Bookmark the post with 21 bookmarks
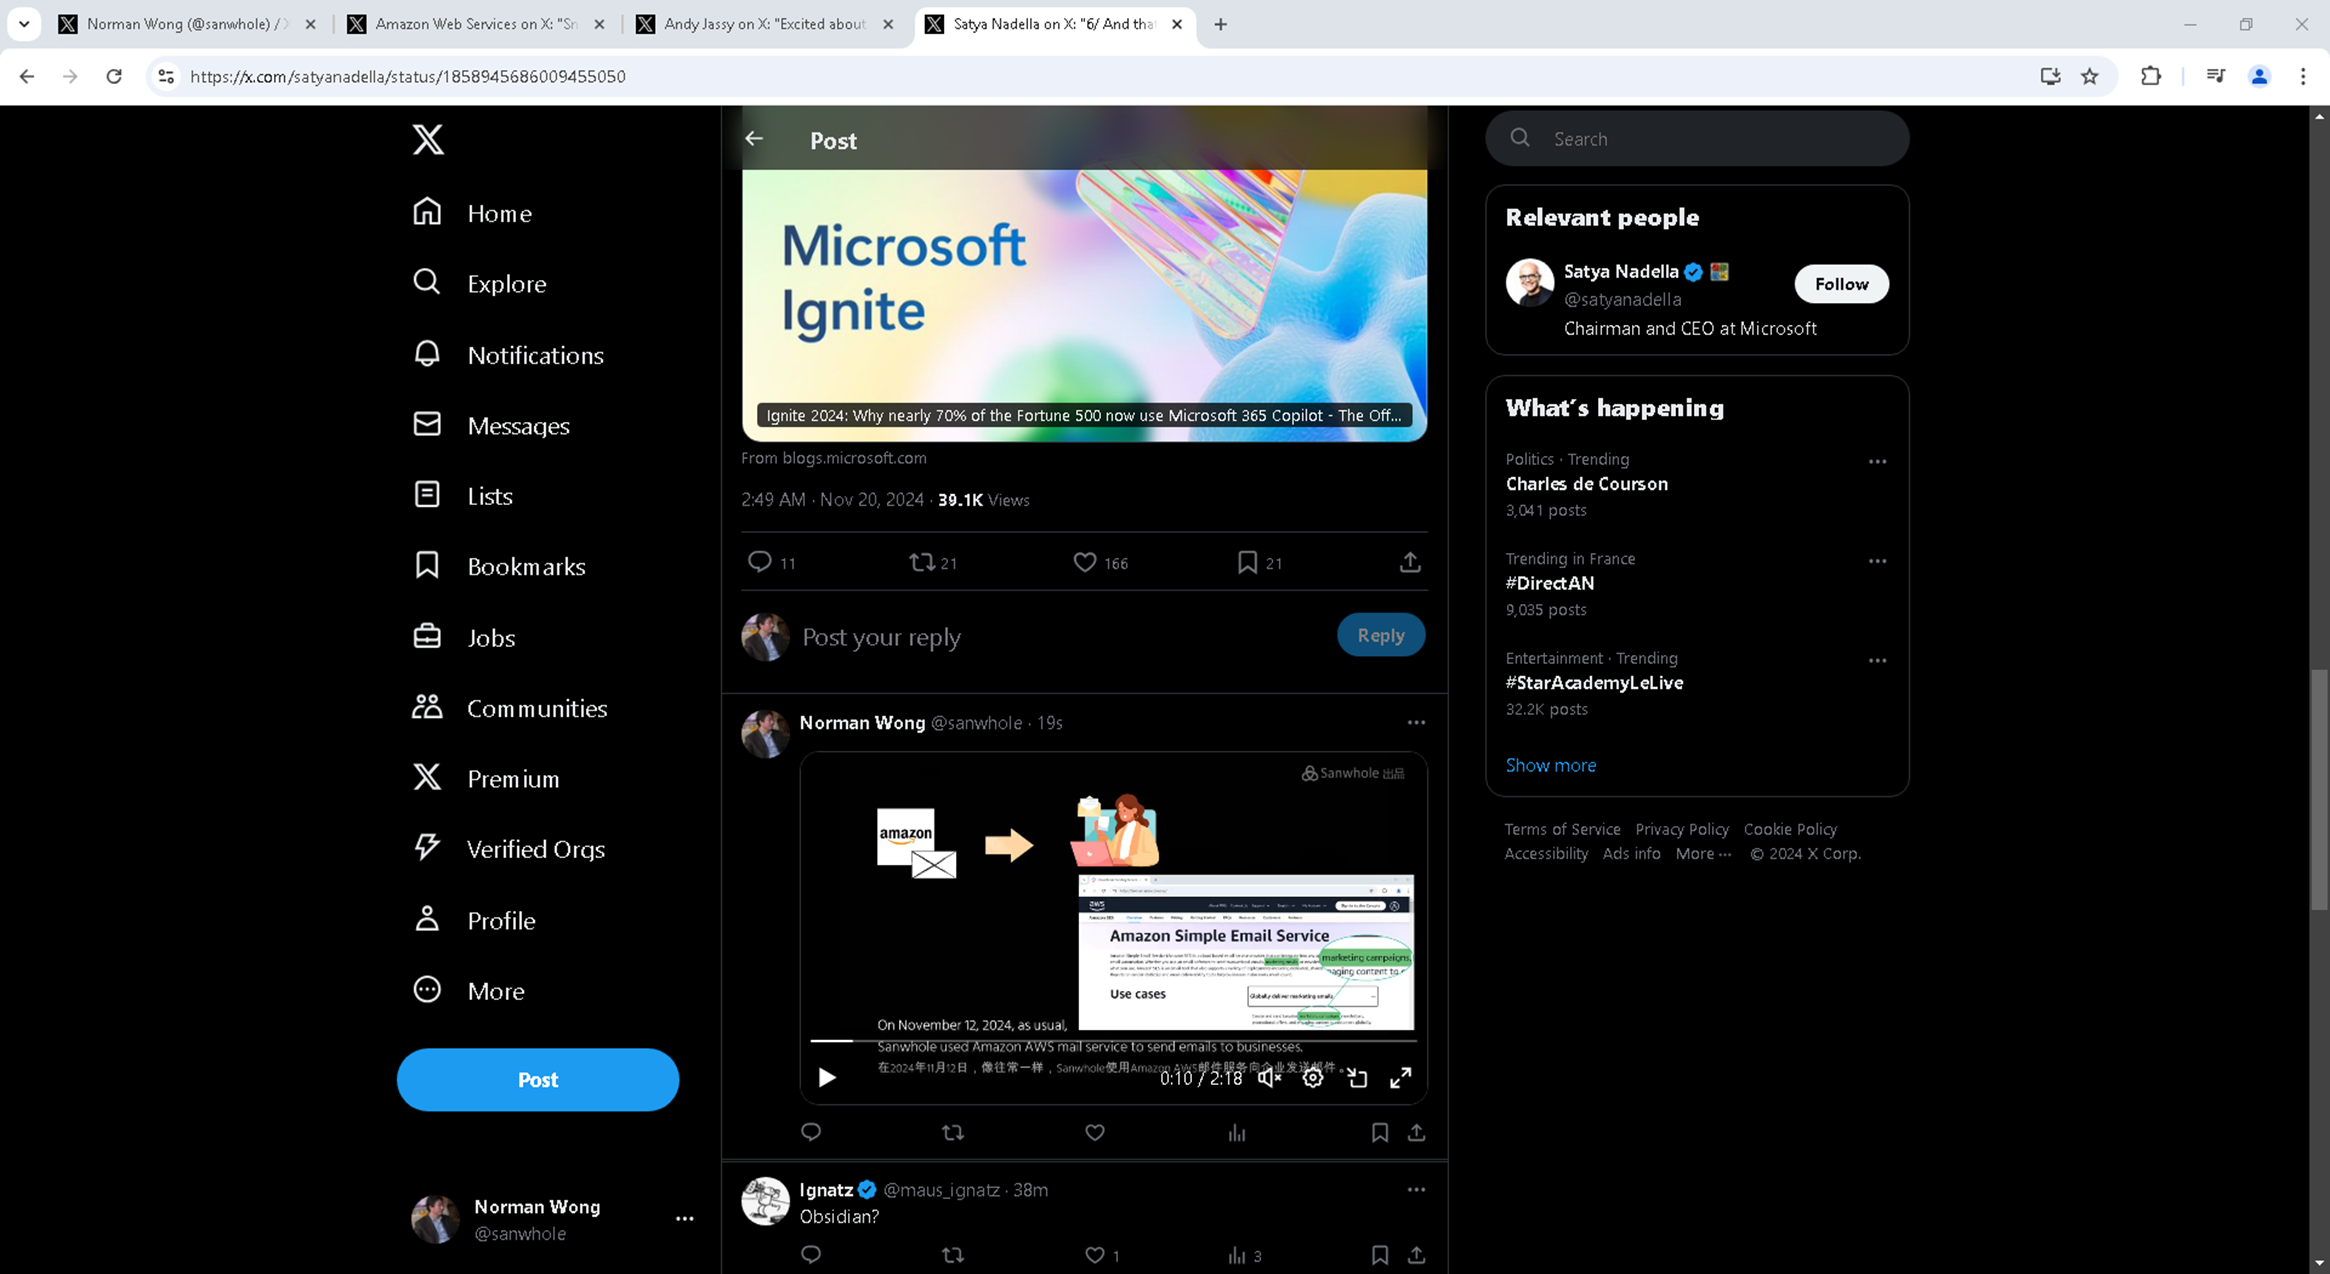The height and width of the screenshot is (1274, 2330). click(1247, 562)
